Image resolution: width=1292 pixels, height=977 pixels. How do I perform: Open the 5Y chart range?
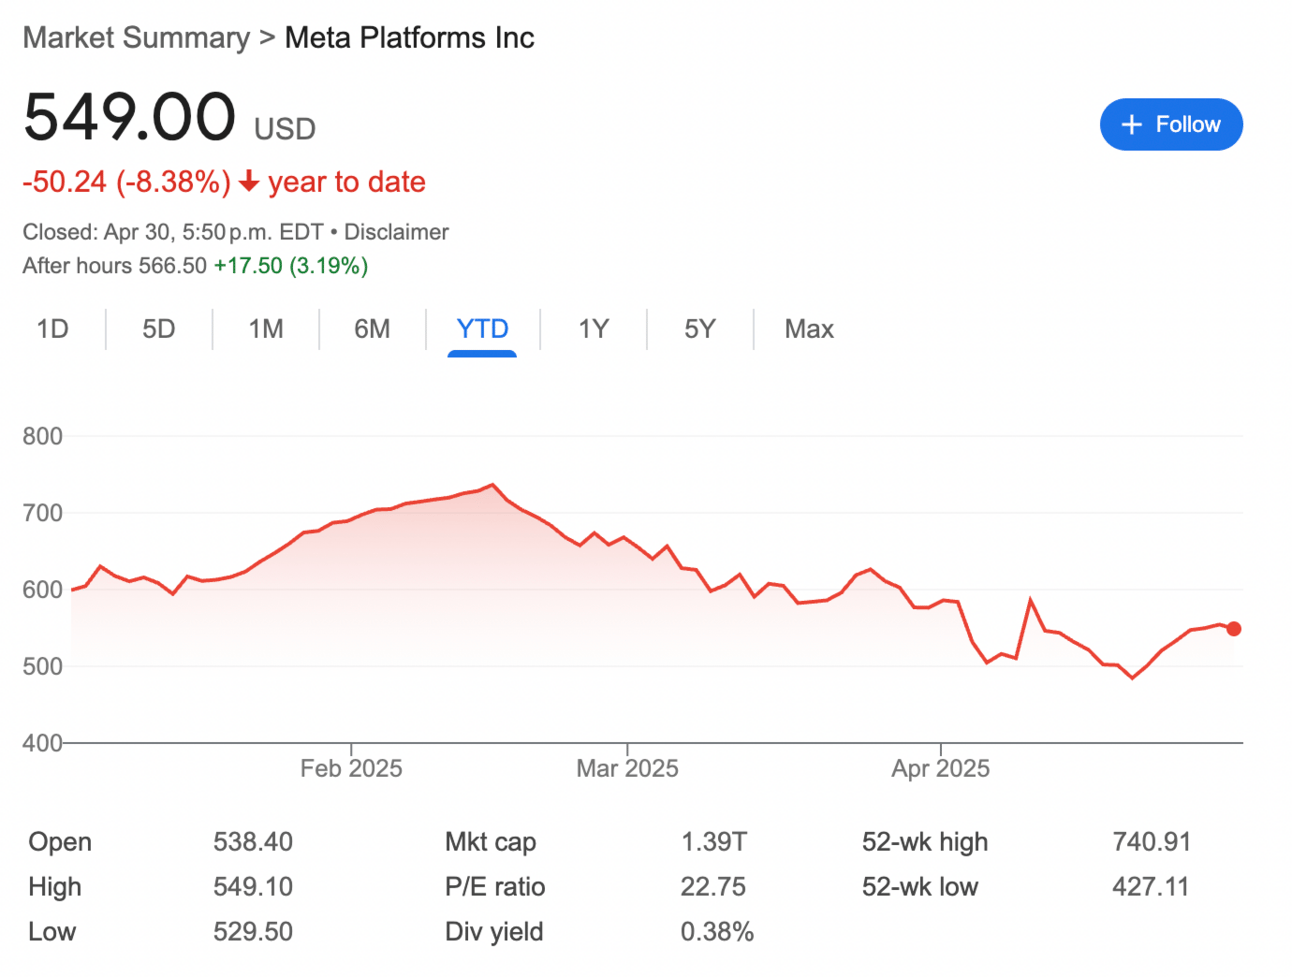click(x=700, y=329)
